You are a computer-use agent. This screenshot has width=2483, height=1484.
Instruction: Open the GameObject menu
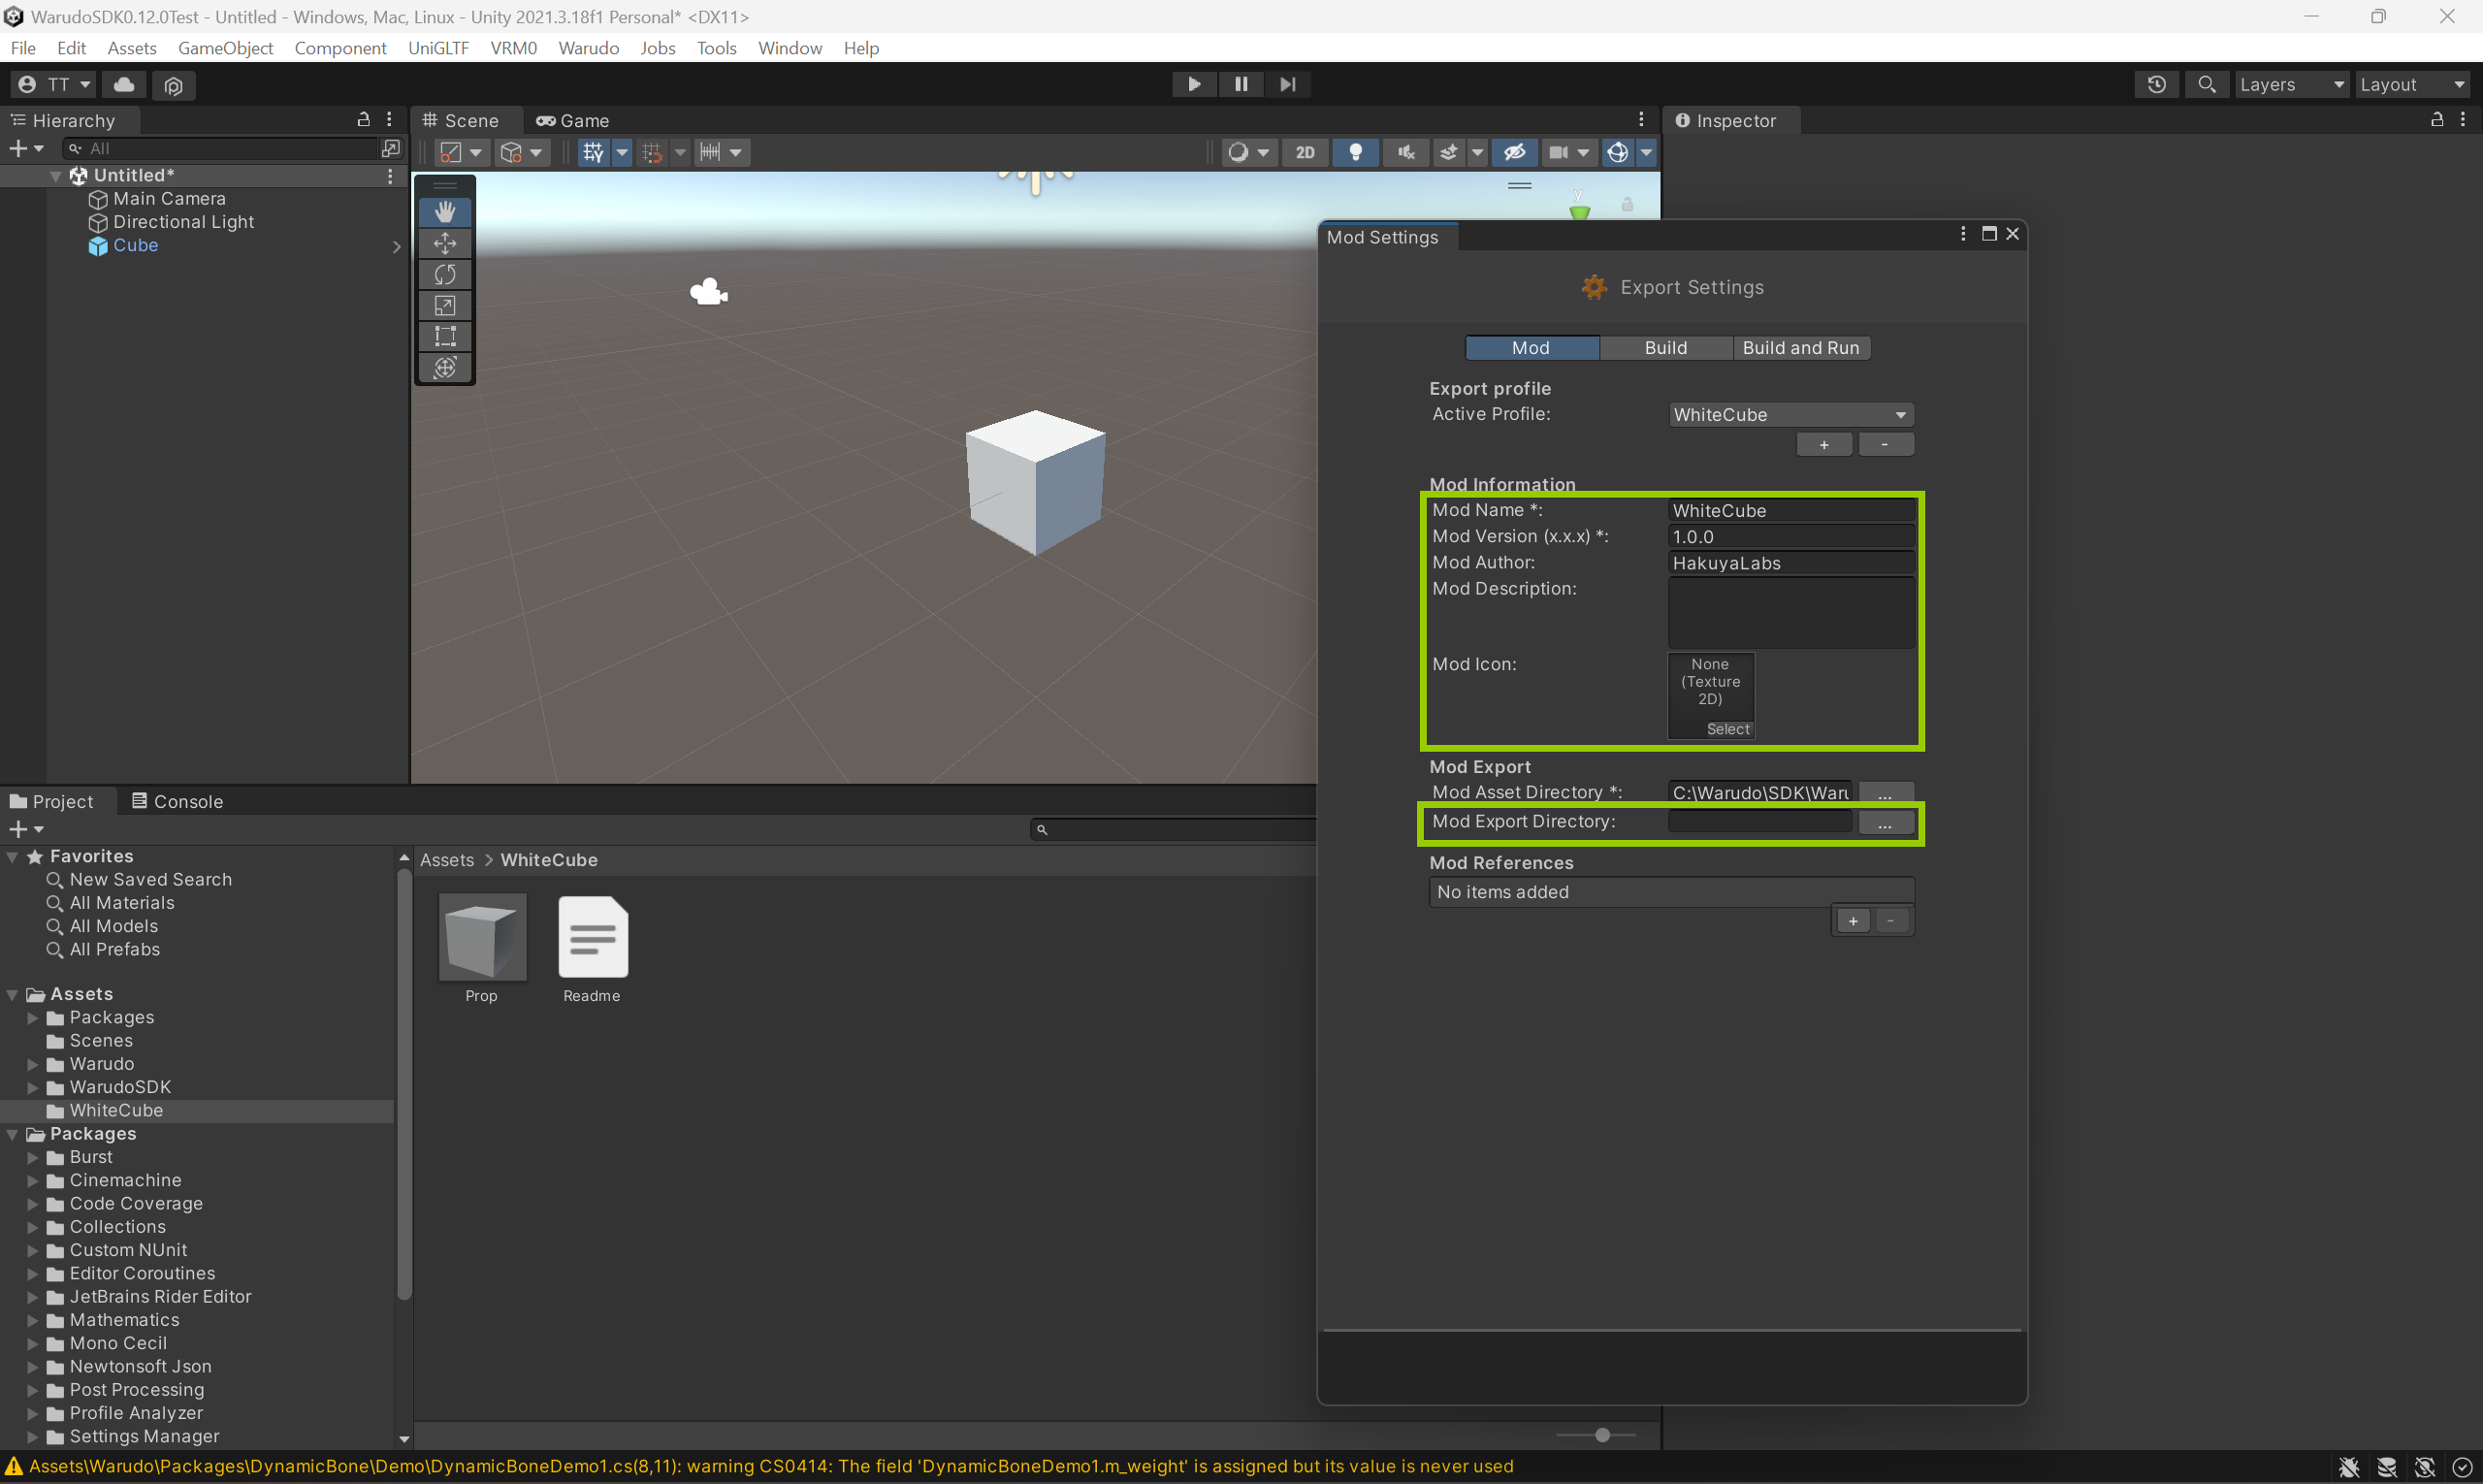click(225, 48)
